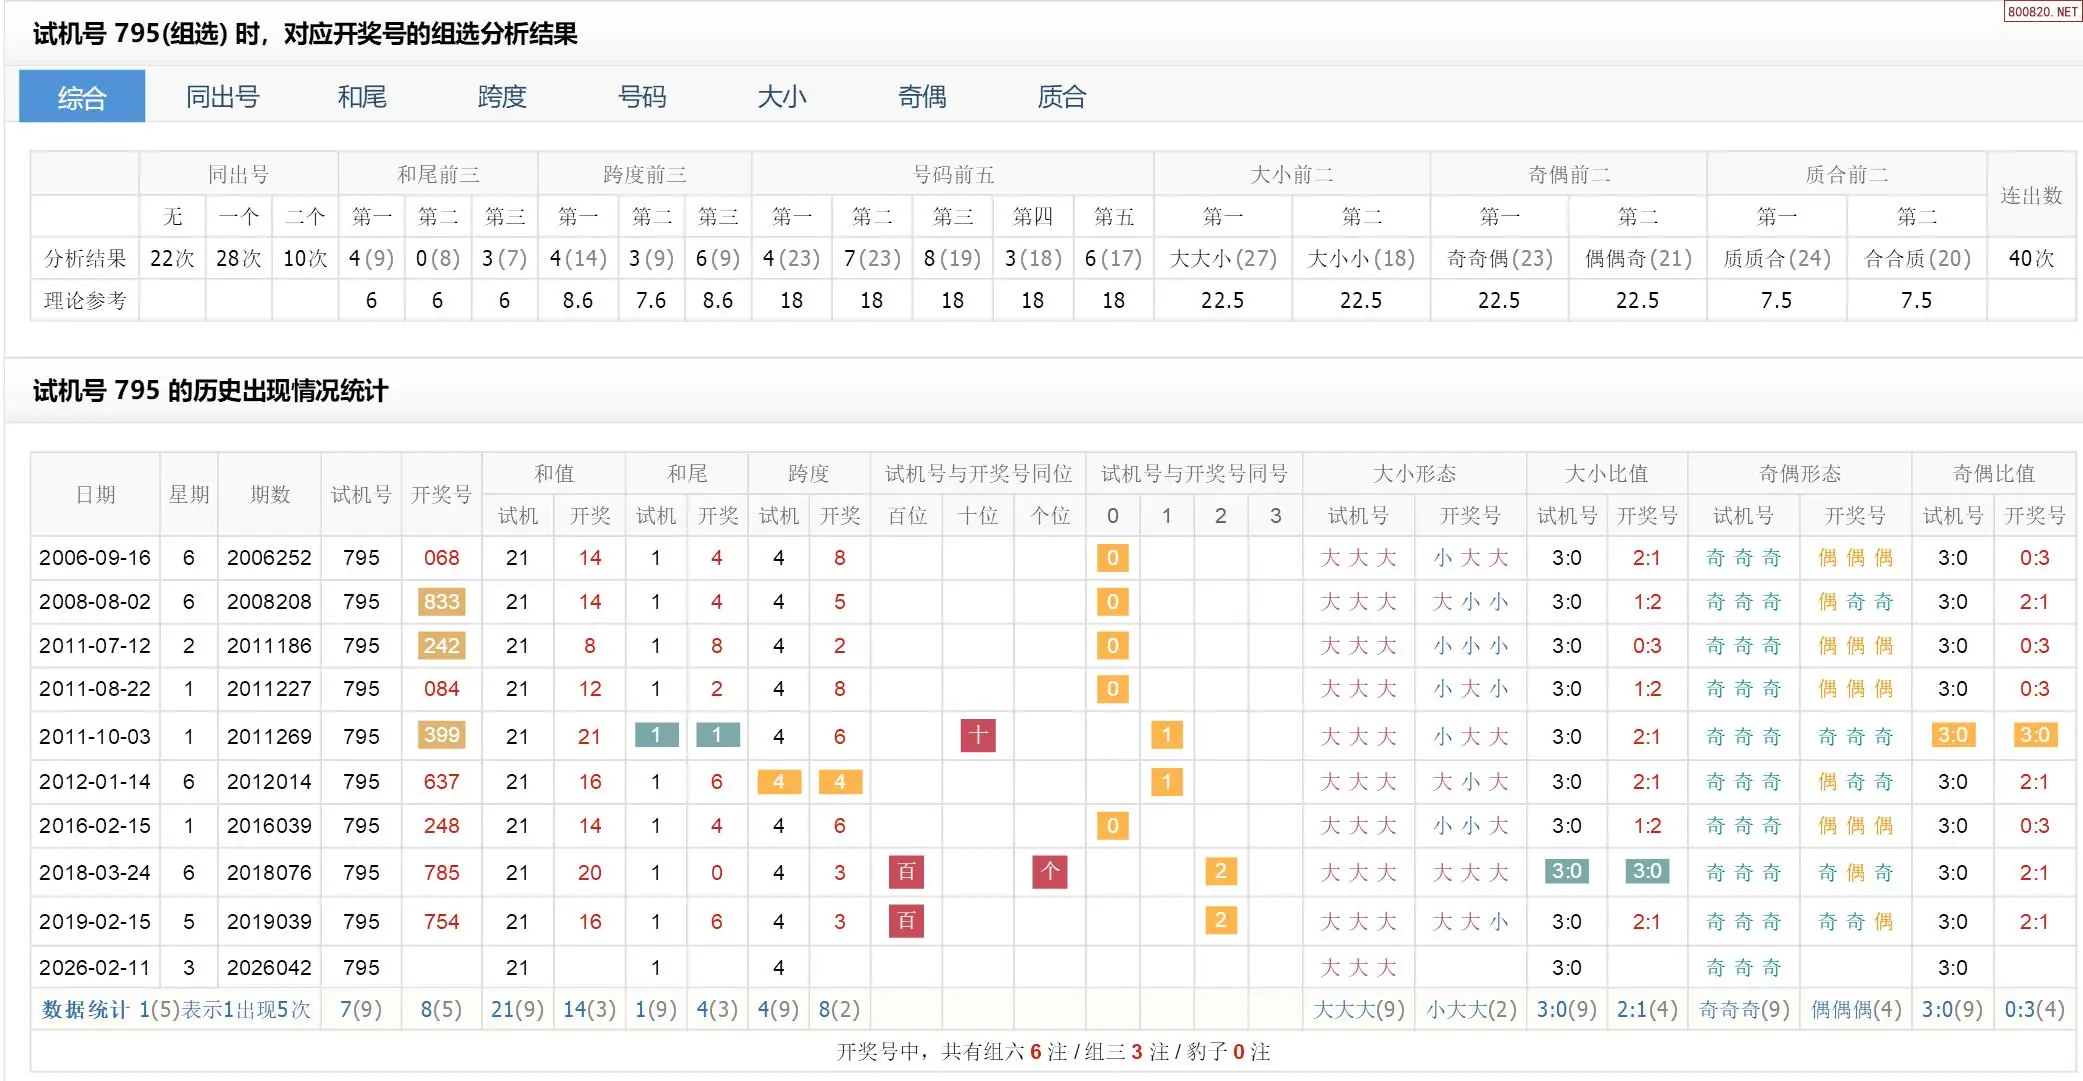The width and height of the screenshot is (2083, 1081).
Task: Click highlighted 399 draw number badge
Action: pos(441,736)
